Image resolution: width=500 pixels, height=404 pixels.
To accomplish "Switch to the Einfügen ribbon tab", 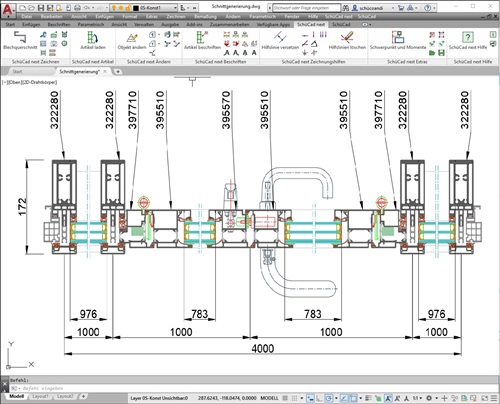I will pyautogui.click(x=31, y=24).
